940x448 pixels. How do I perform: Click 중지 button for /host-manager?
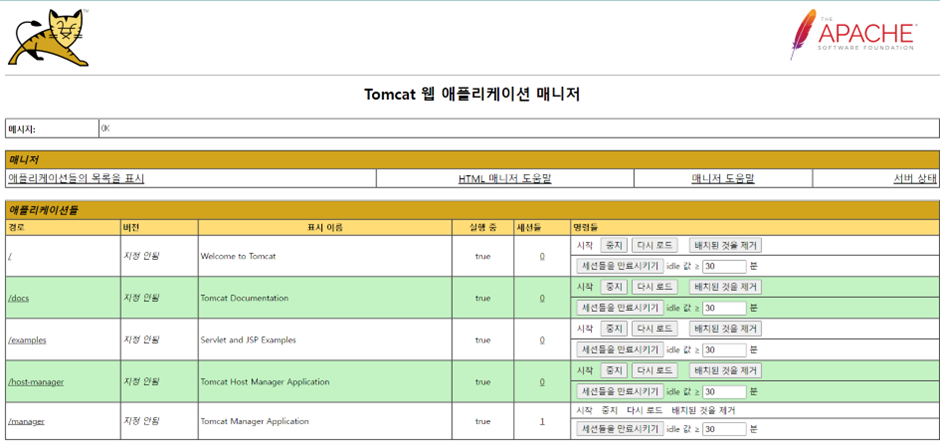click(x=614, y=371)
